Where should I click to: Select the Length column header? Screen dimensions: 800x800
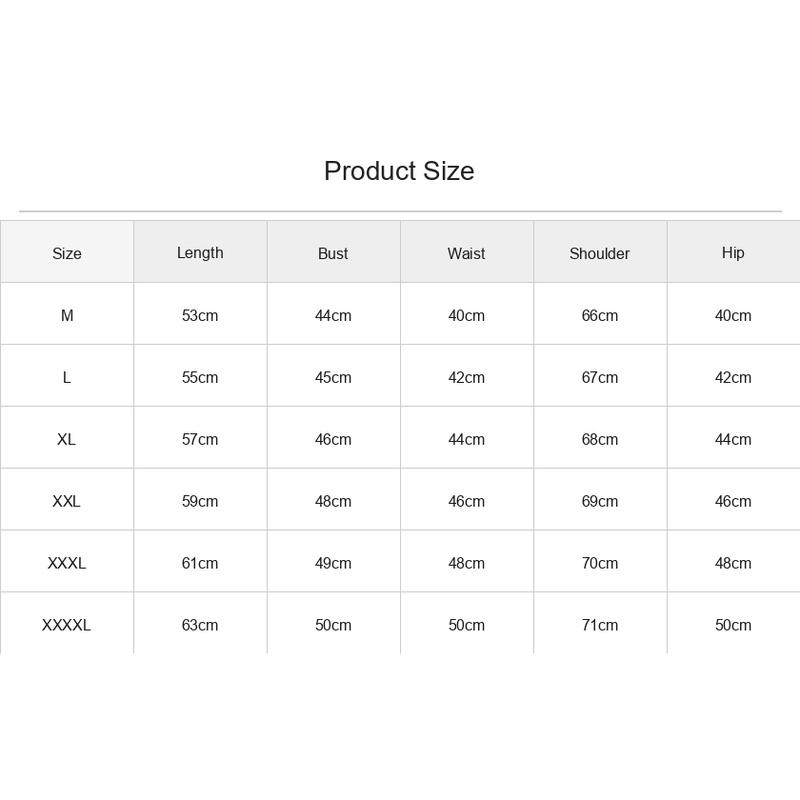[x=200, y=253]
